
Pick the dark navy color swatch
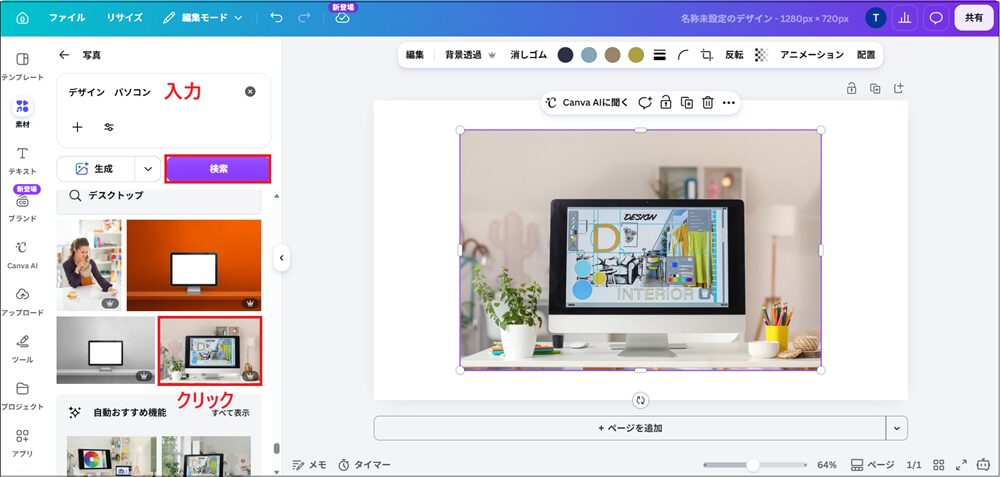click(x=565, y=55)
